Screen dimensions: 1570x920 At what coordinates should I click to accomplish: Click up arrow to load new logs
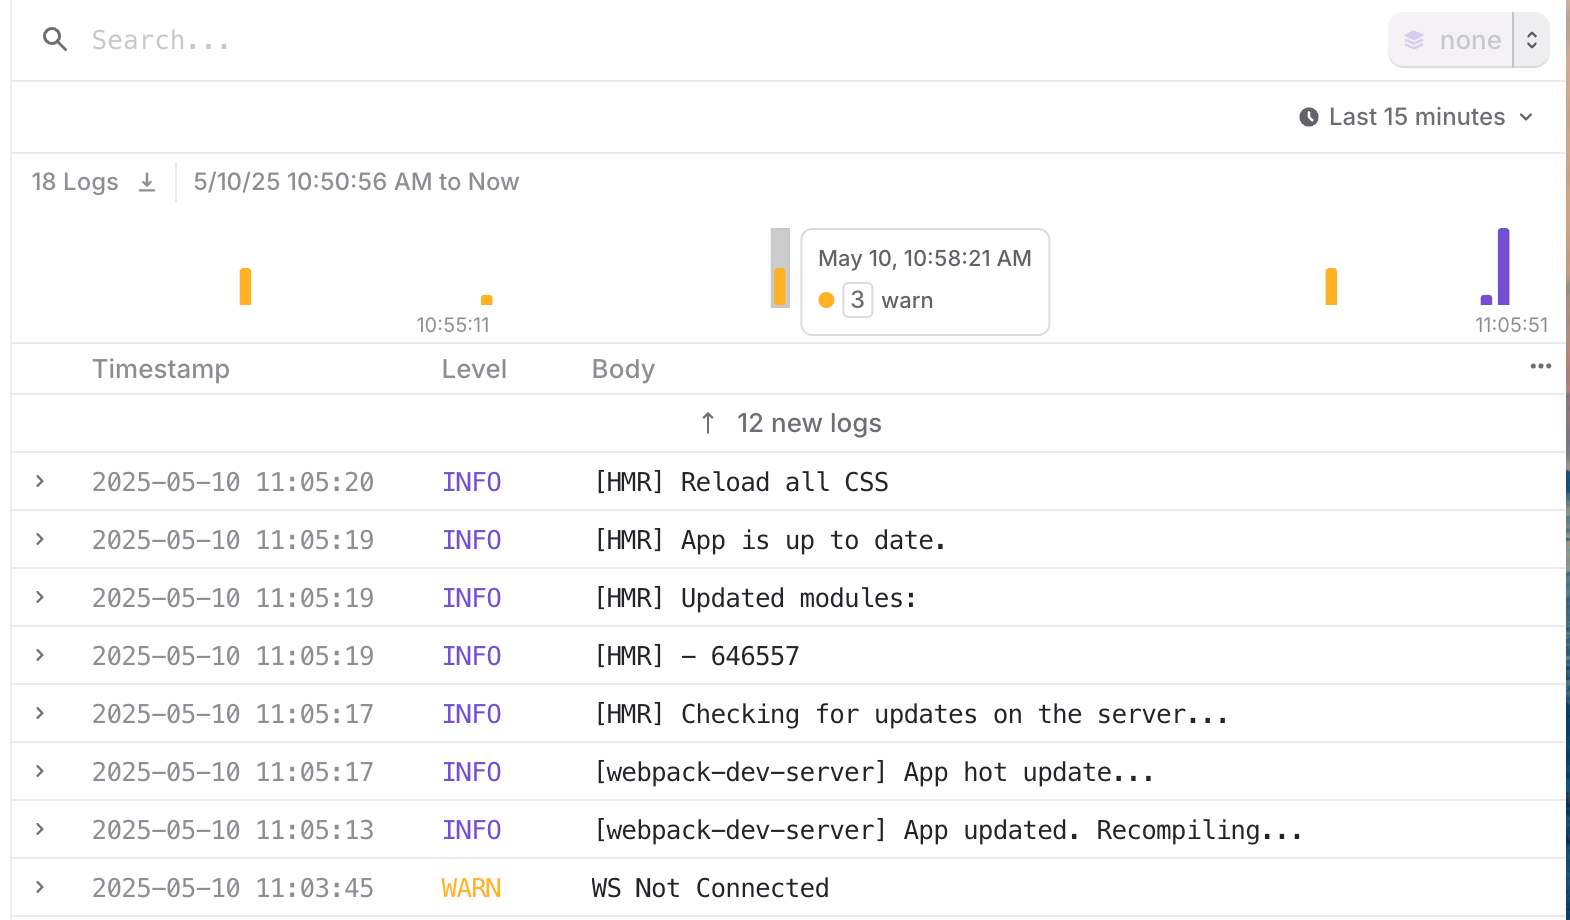(708, 424)
